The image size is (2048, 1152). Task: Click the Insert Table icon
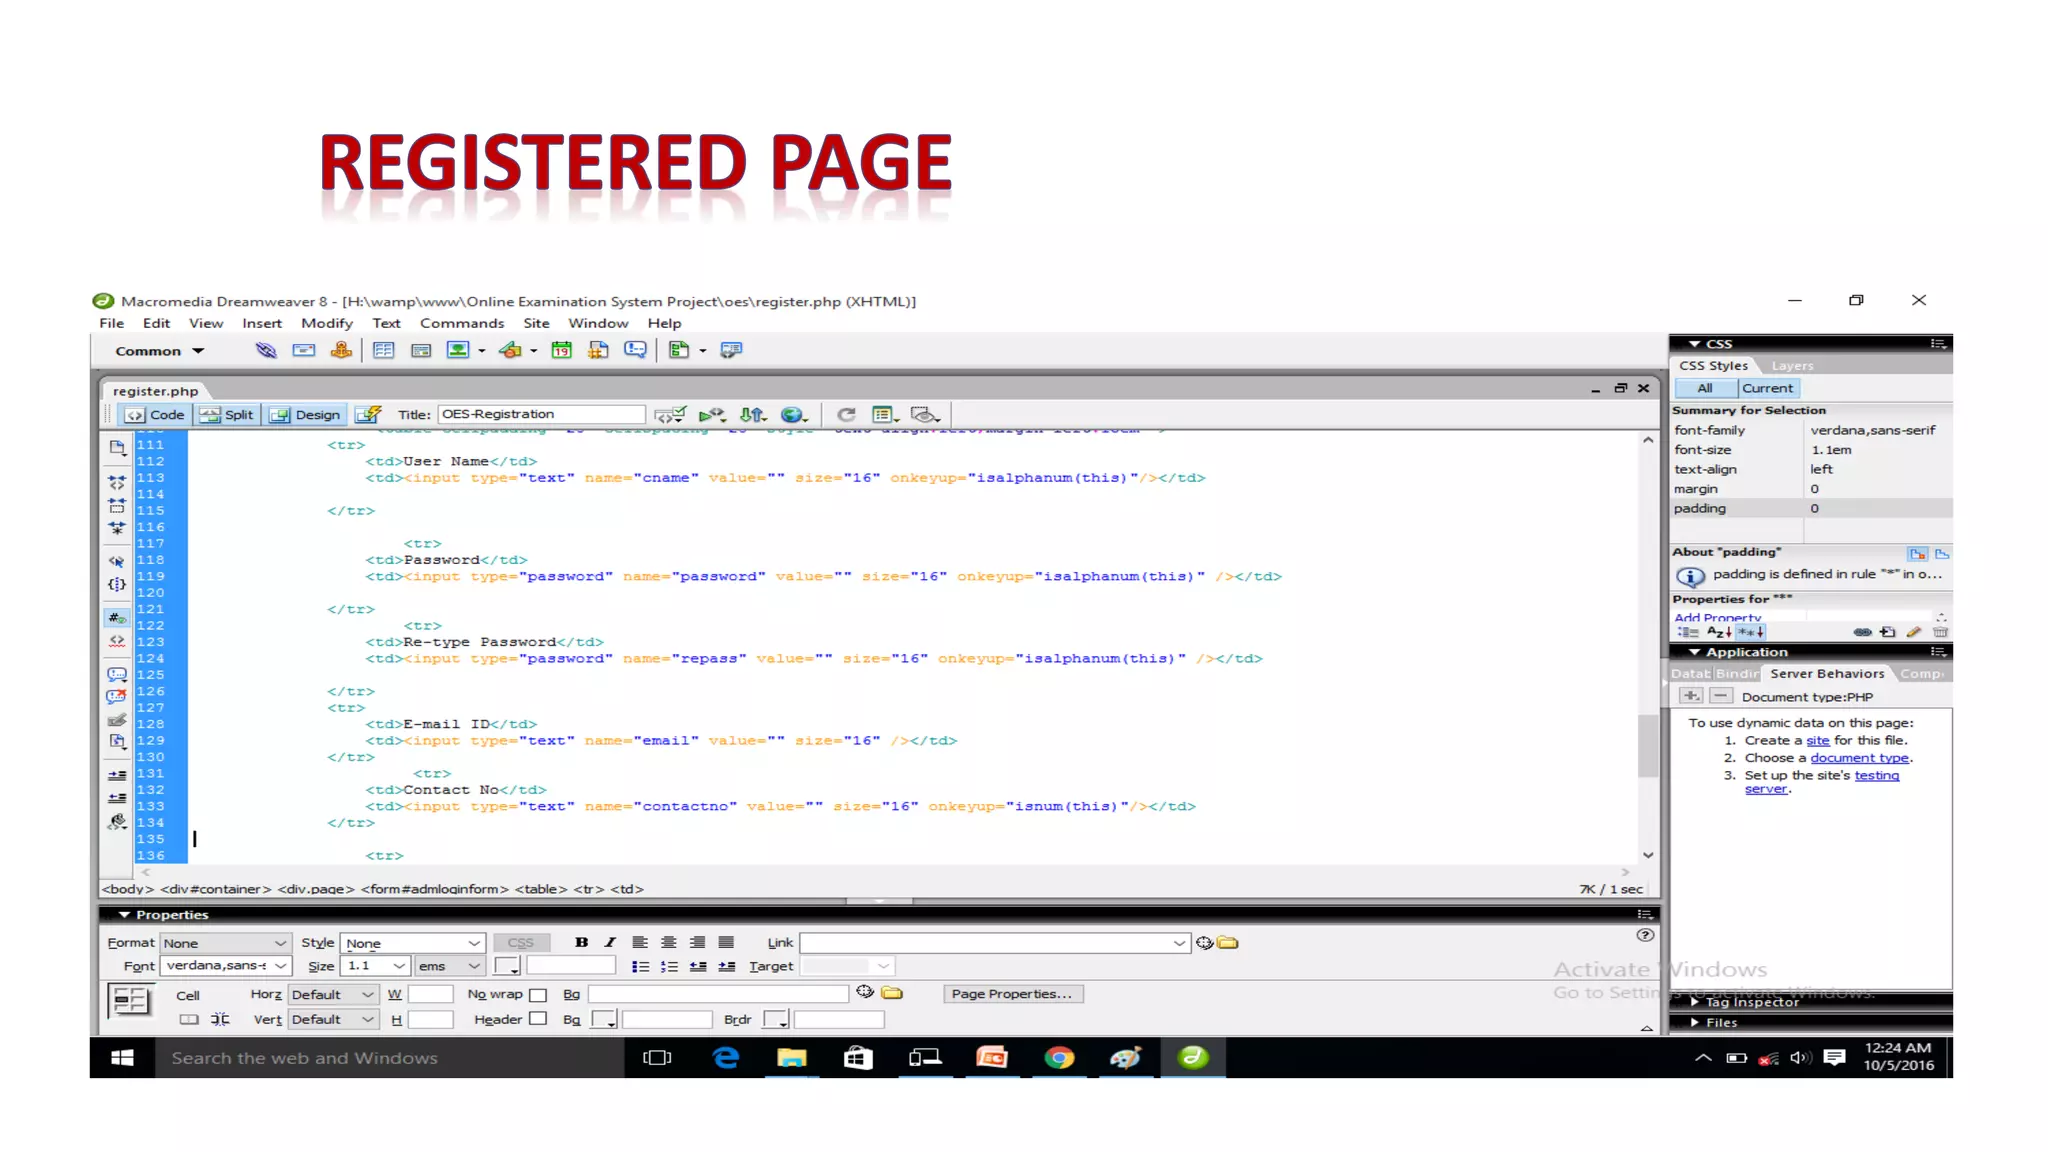(x=384, y=350)
